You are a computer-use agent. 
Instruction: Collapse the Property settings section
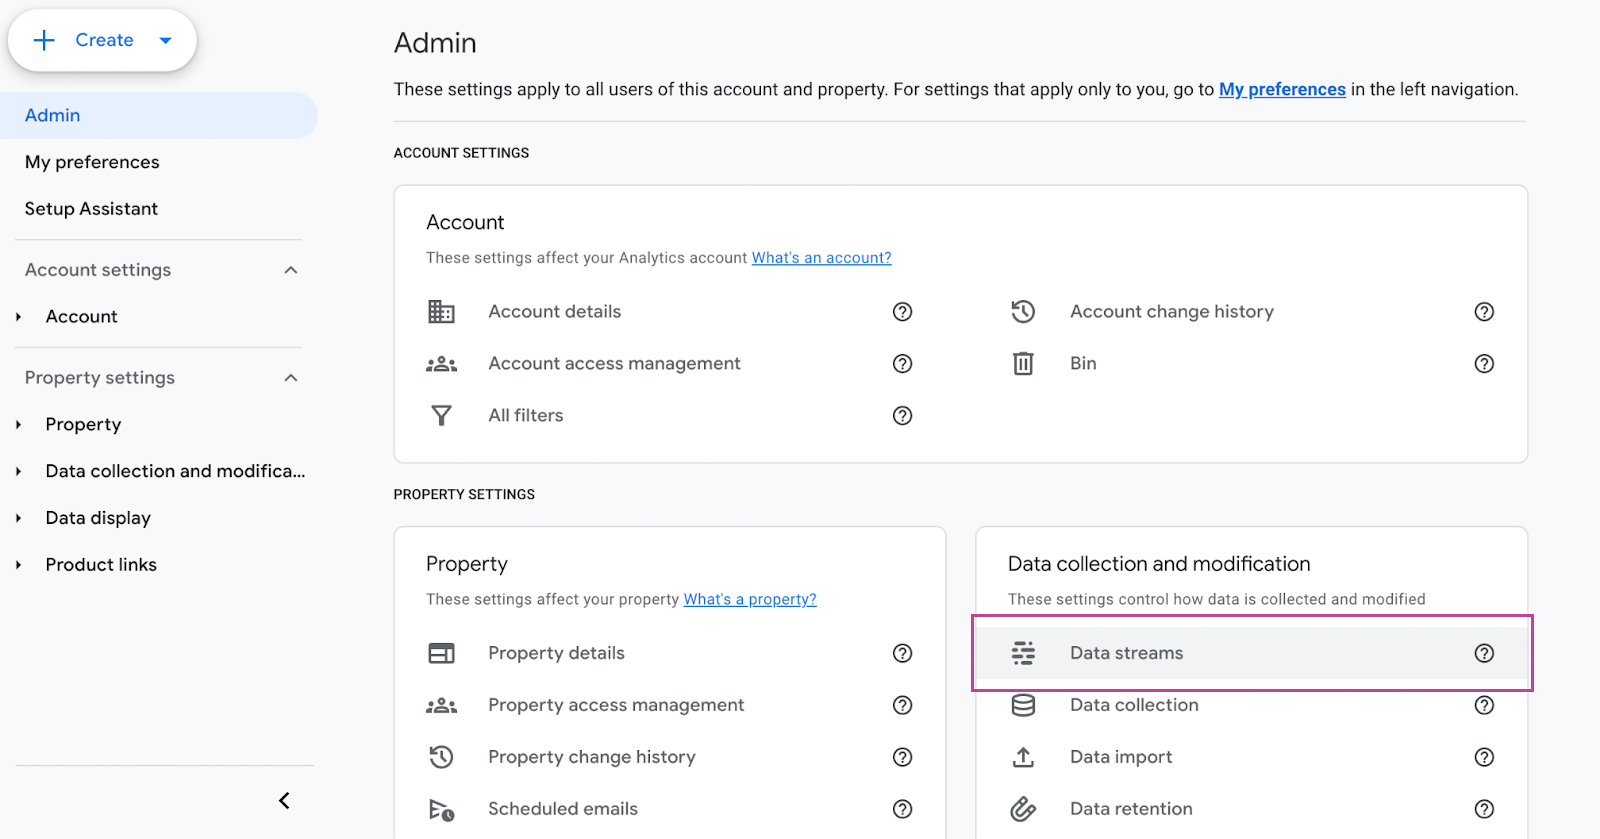[291, 378]
